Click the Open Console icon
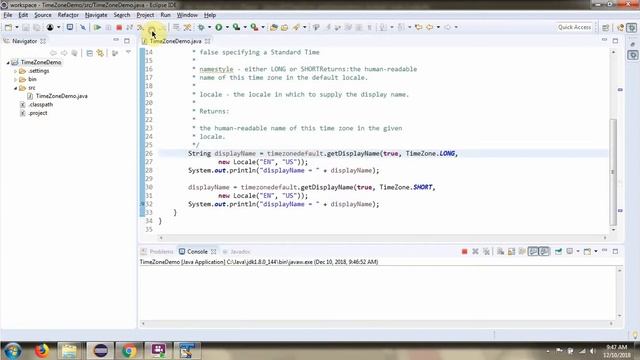The image size is (640, 360). click(587, 251)
